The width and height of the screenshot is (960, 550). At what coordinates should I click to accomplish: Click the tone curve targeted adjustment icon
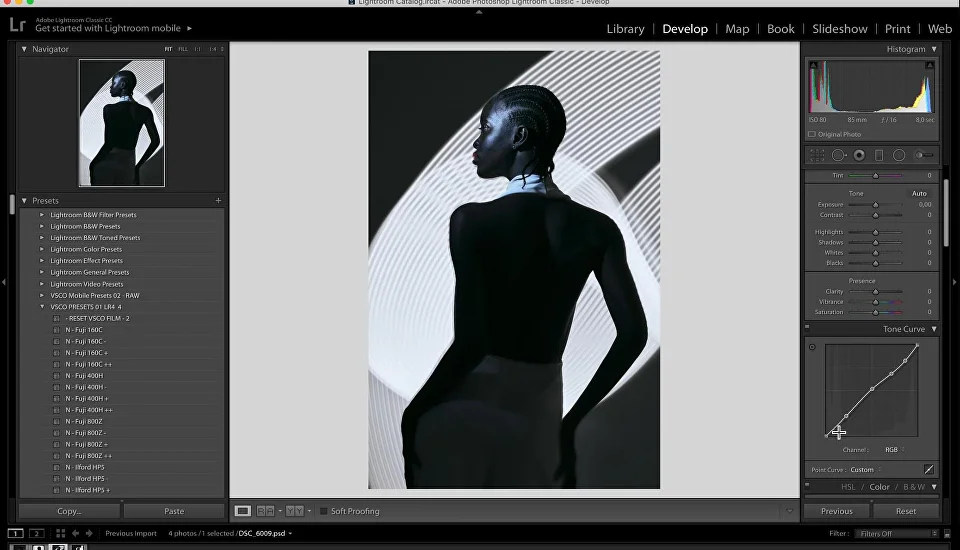[812, 347]
